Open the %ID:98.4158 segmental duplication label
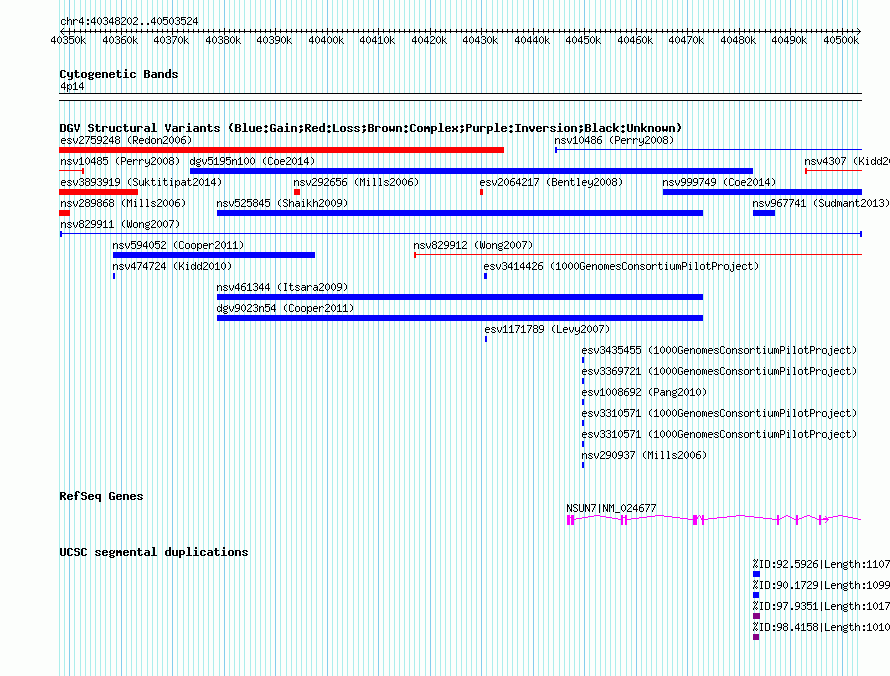The width and height of the screenshot is (890, 676). 821,627
